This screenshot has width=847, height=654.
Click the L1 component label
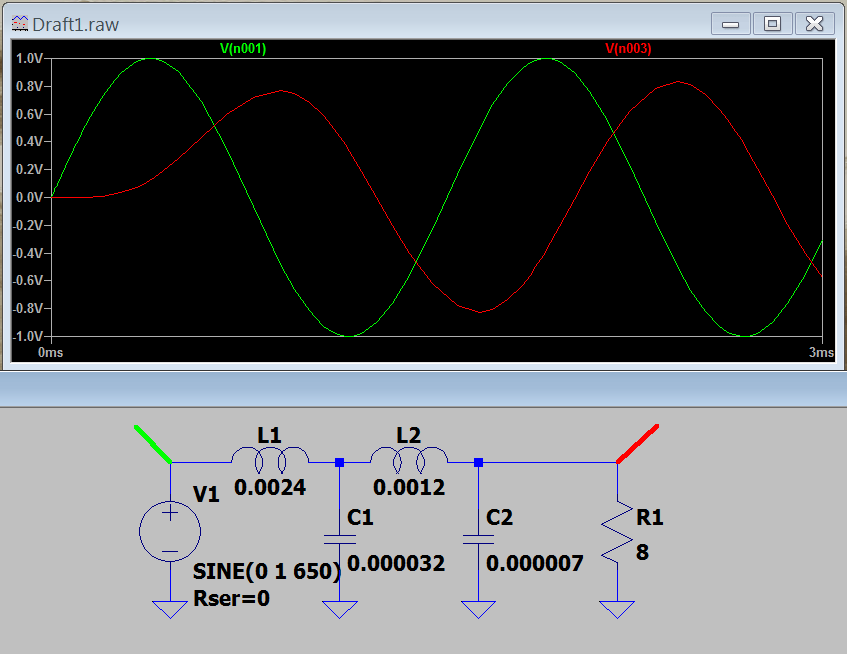click(269, 435)
